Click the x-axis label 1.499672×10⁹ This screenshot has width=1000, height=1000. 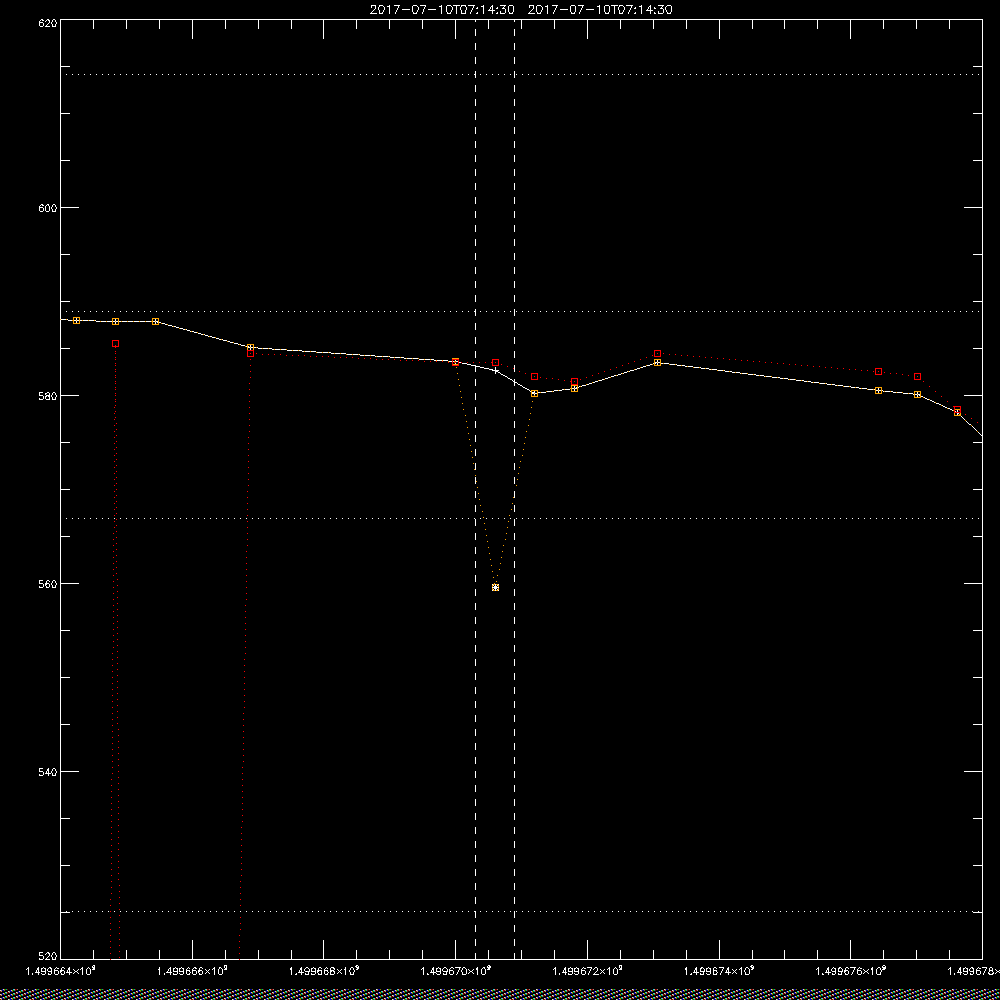[x=588, y=971]
